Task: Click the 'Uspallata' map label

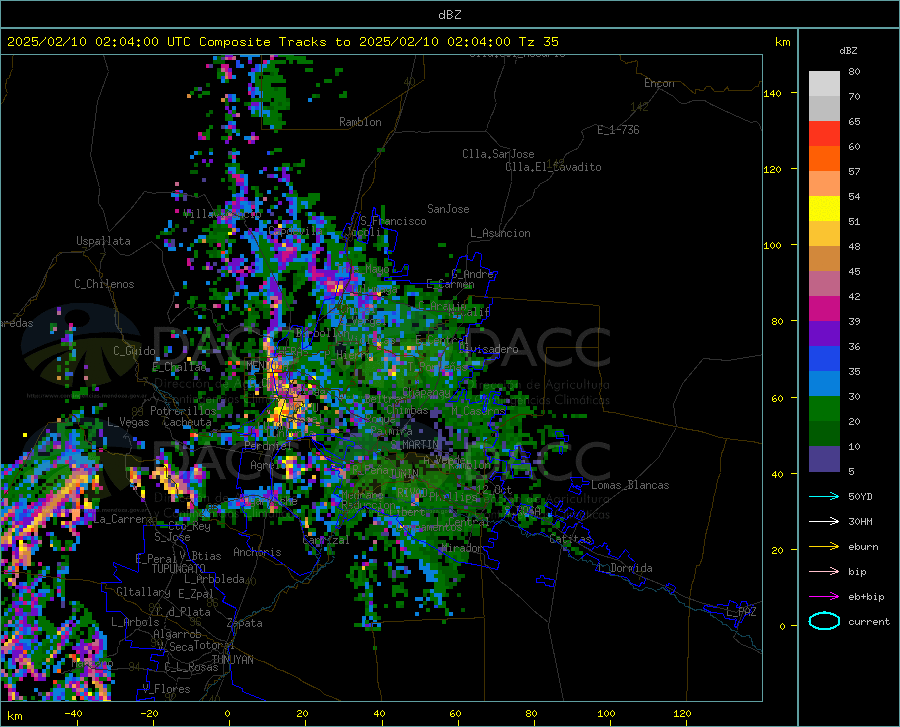Action: 103,241
